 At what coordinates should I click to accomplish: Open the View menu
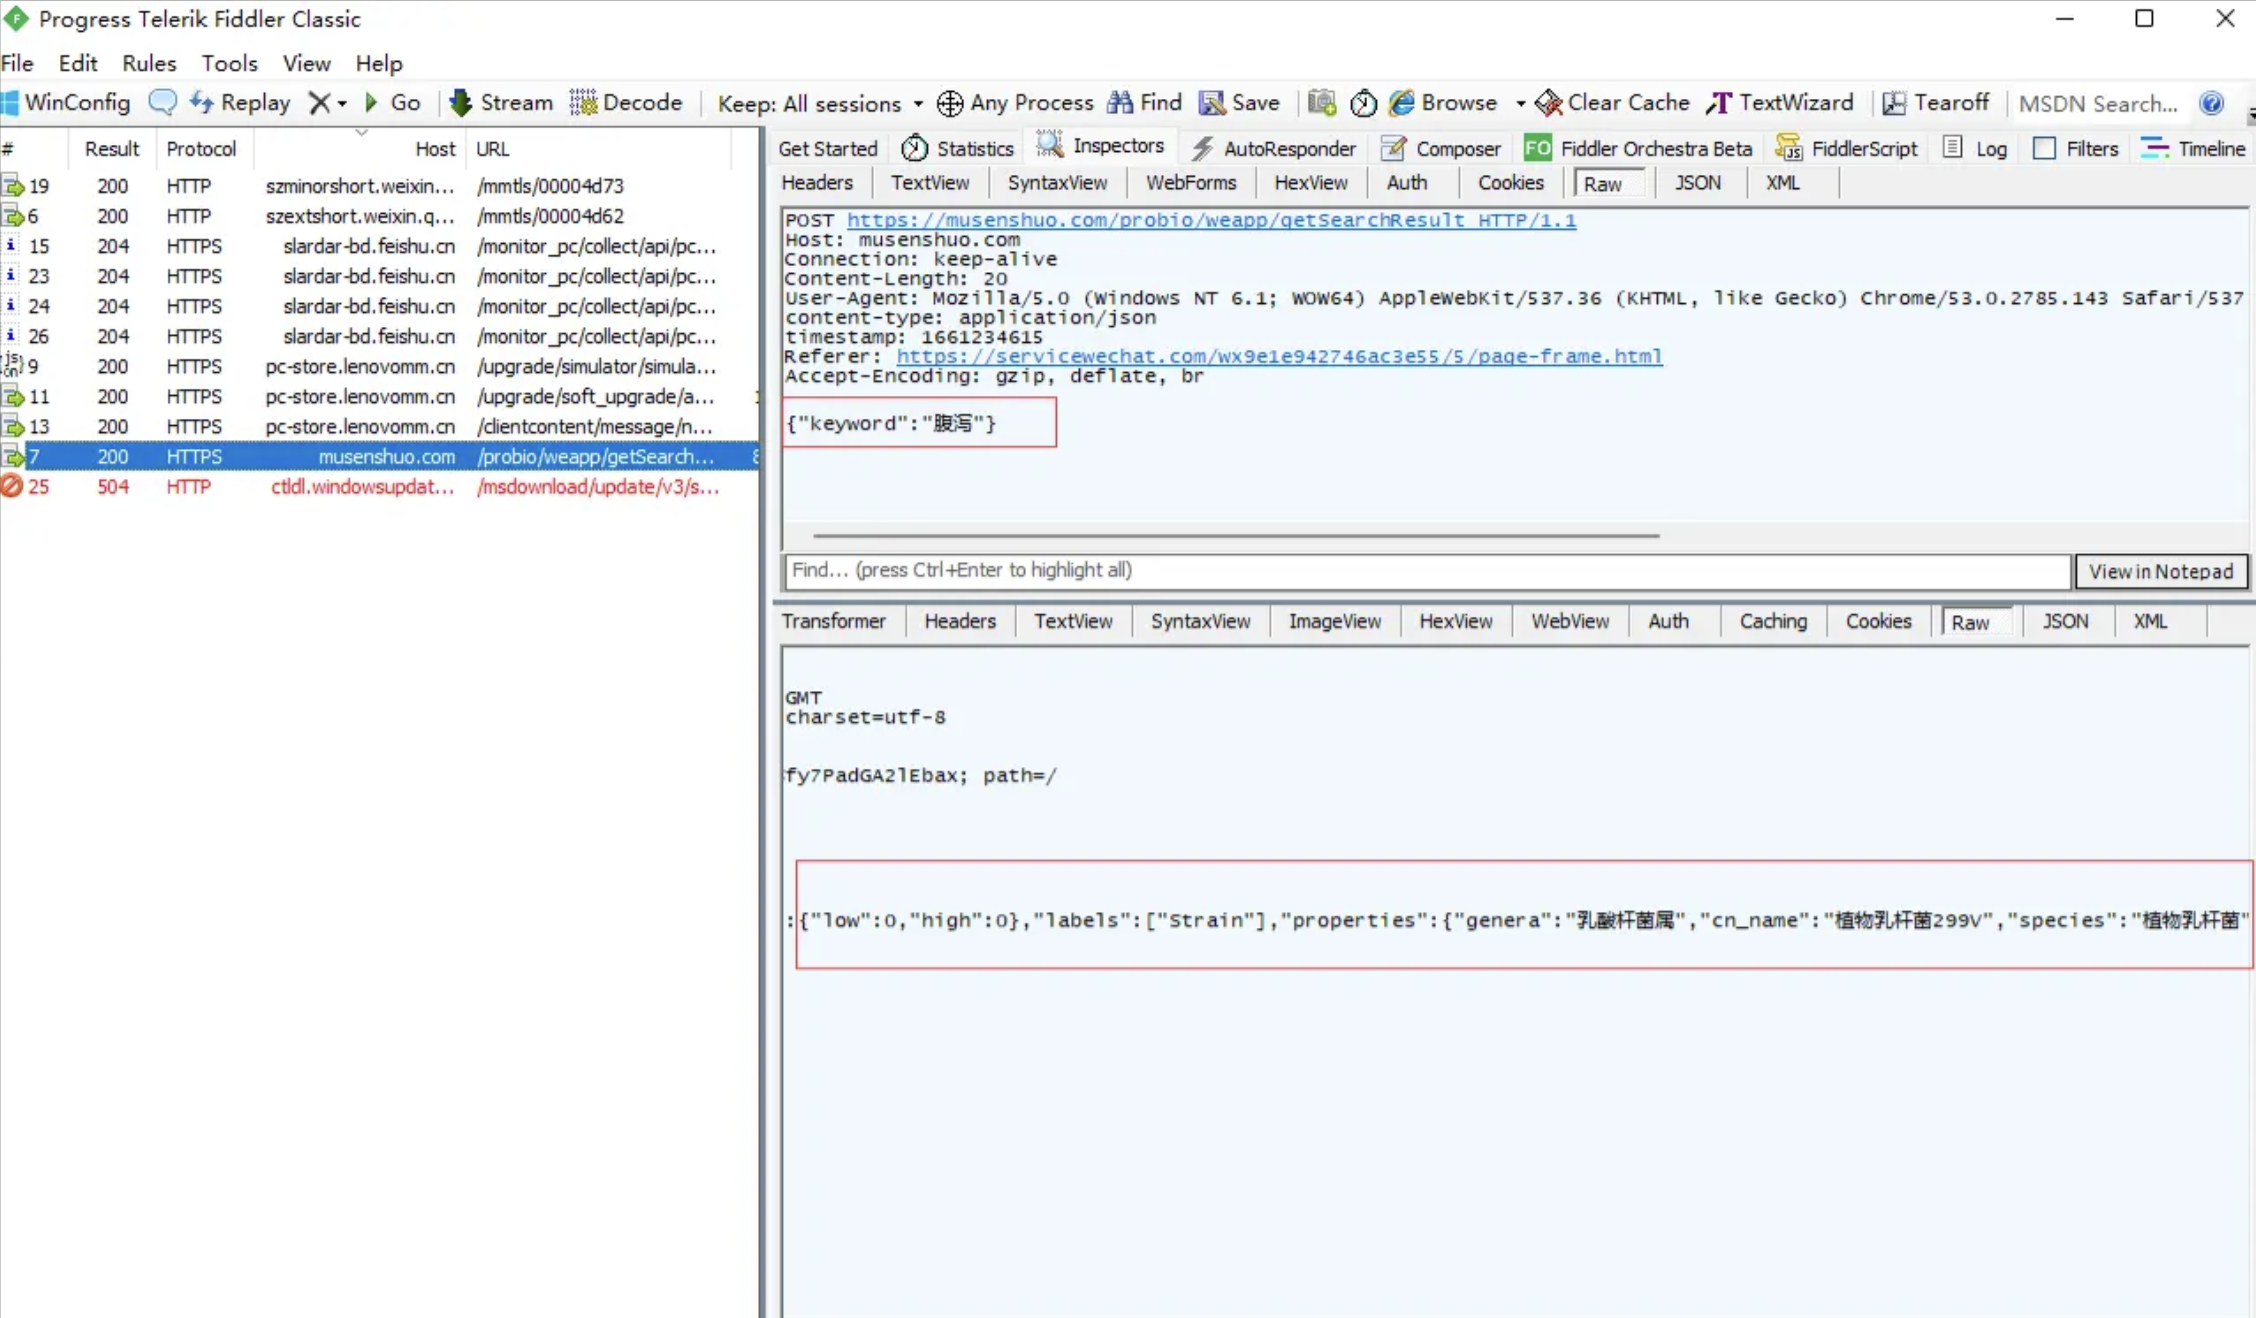[306, 63]
